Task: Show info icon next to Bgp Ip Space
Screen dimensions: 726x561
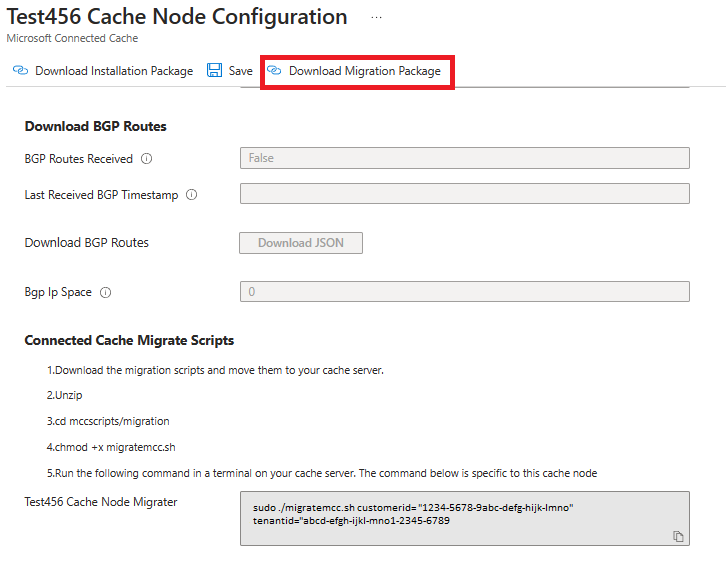Action: point(105,292)
